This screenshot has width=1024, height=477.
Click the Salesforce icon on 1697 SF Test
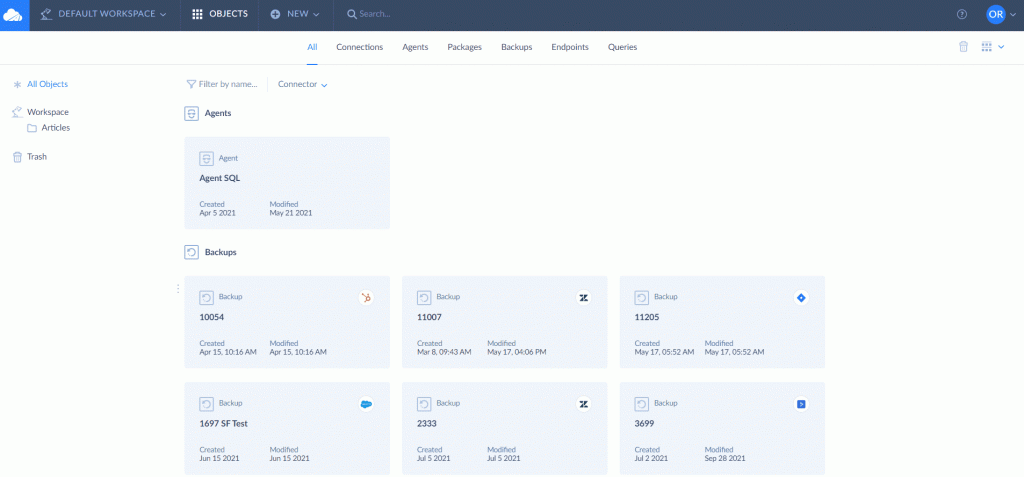[x=366, y=404]
